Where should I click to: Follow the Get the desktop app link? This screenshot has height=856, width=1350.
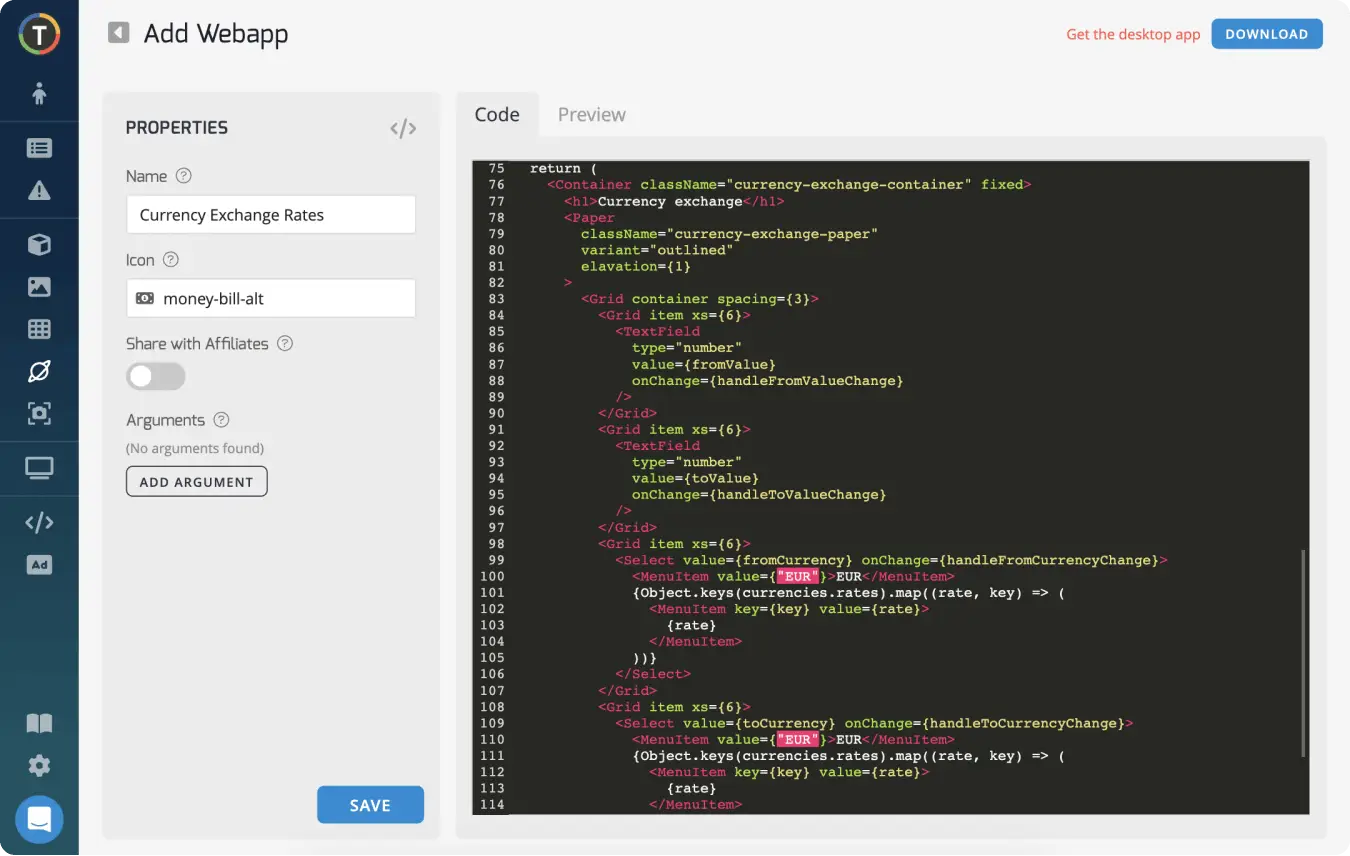point(1132,34)
